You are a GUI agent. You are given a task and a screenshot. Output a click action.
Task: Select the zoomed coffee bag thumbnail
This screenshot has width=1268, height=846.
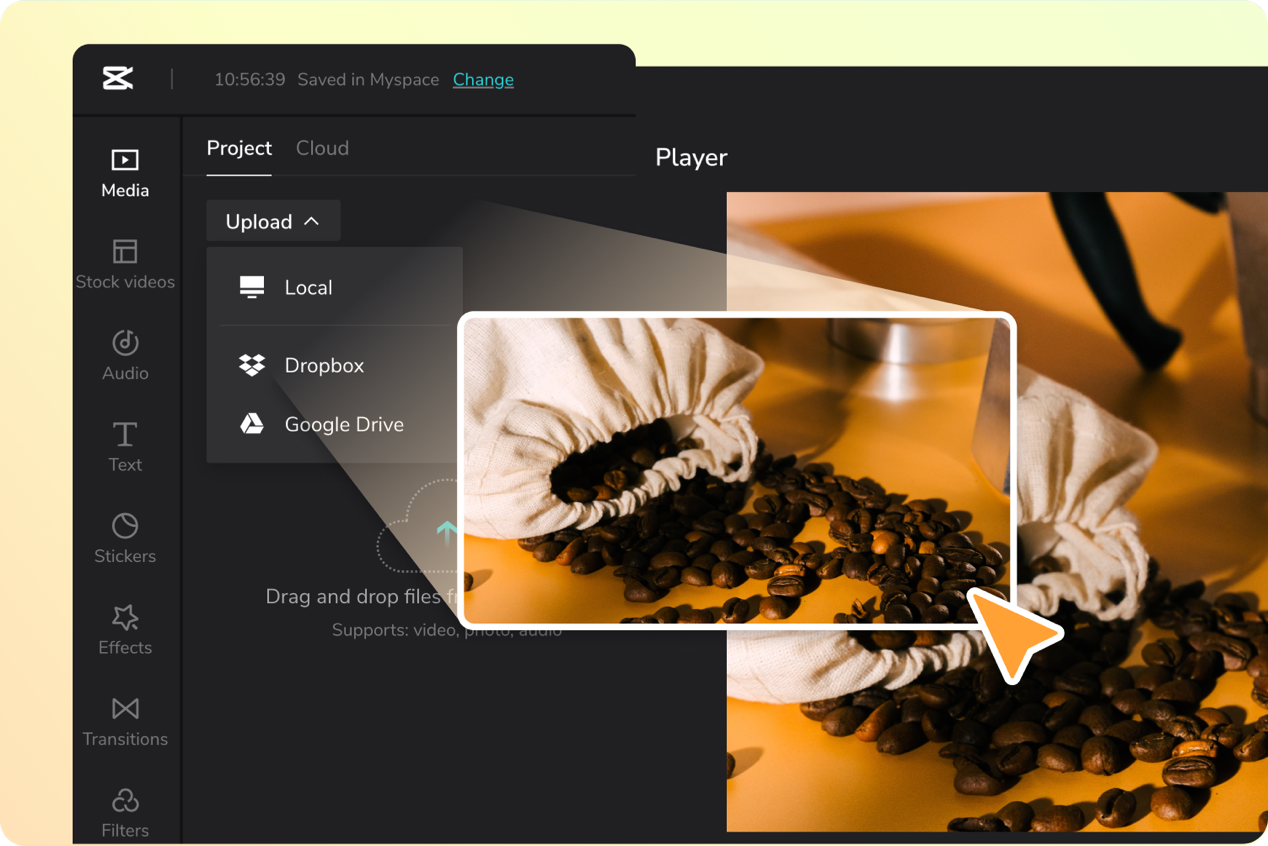click(x=736, y=470)
